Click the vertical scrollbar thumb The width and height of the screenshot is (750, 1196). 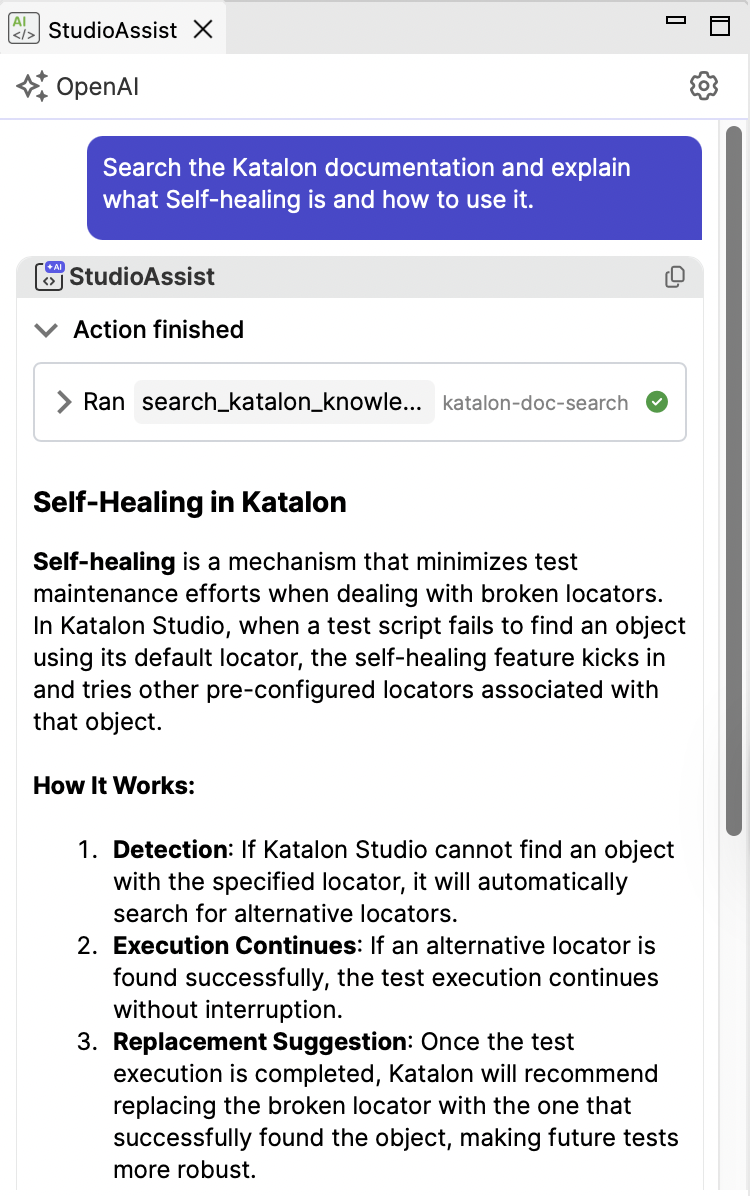coord(734,481)
